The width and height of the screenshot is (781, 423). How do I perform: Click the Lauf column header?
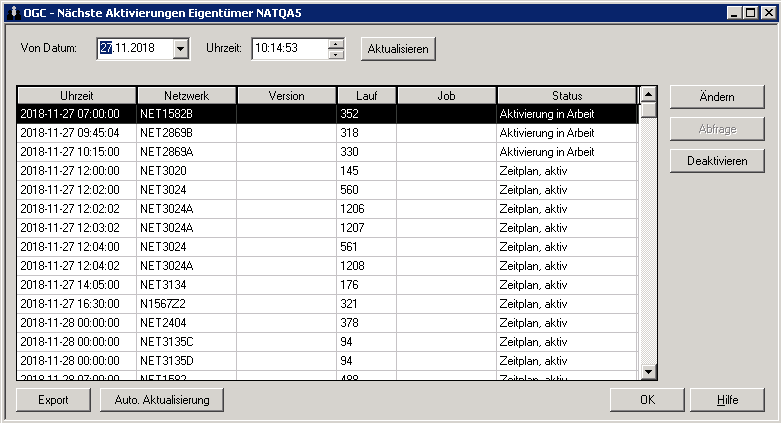366,95
